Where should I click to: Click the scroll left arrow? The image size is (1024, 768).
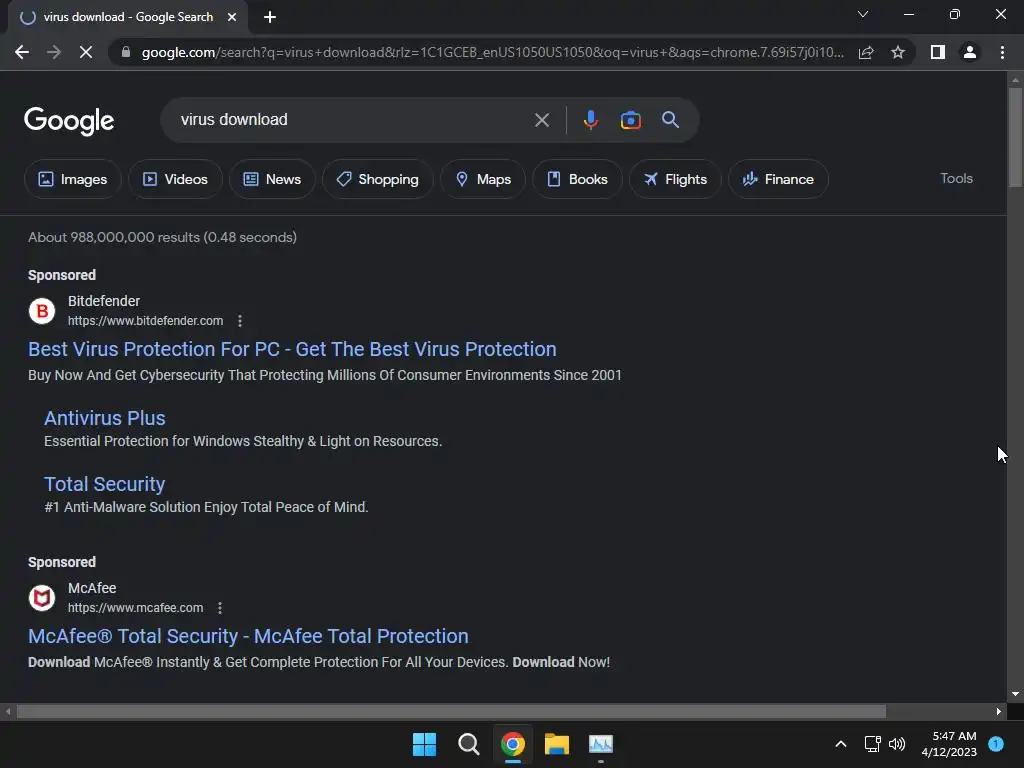coord(8,711)
